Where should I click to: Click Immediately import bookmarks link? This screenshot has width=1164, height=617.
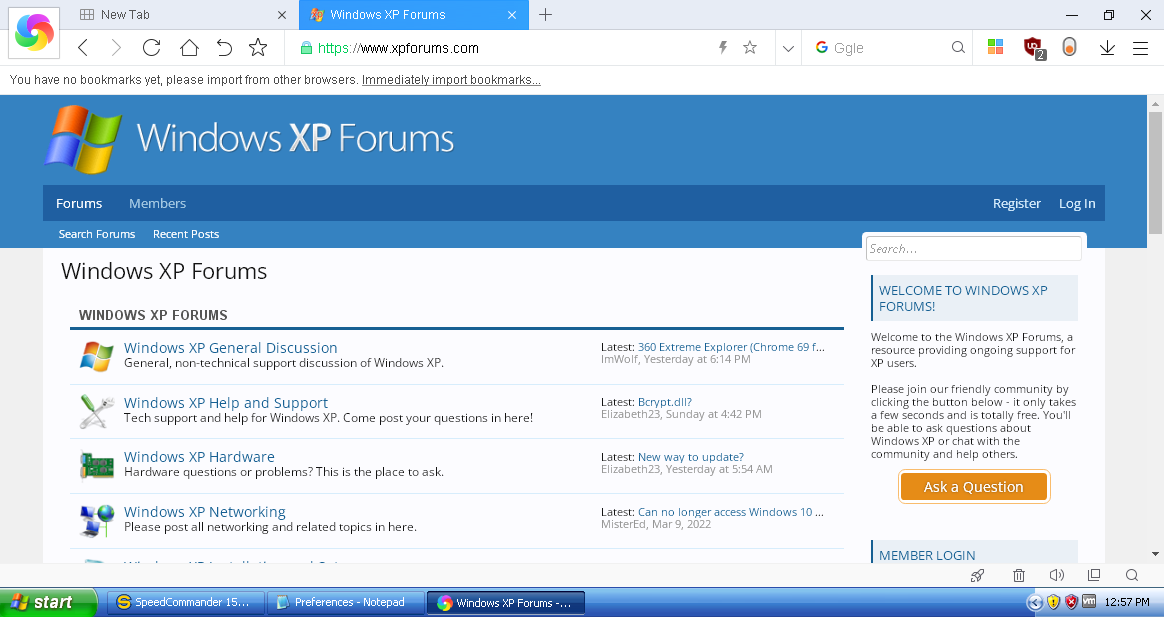pos(451,80)
